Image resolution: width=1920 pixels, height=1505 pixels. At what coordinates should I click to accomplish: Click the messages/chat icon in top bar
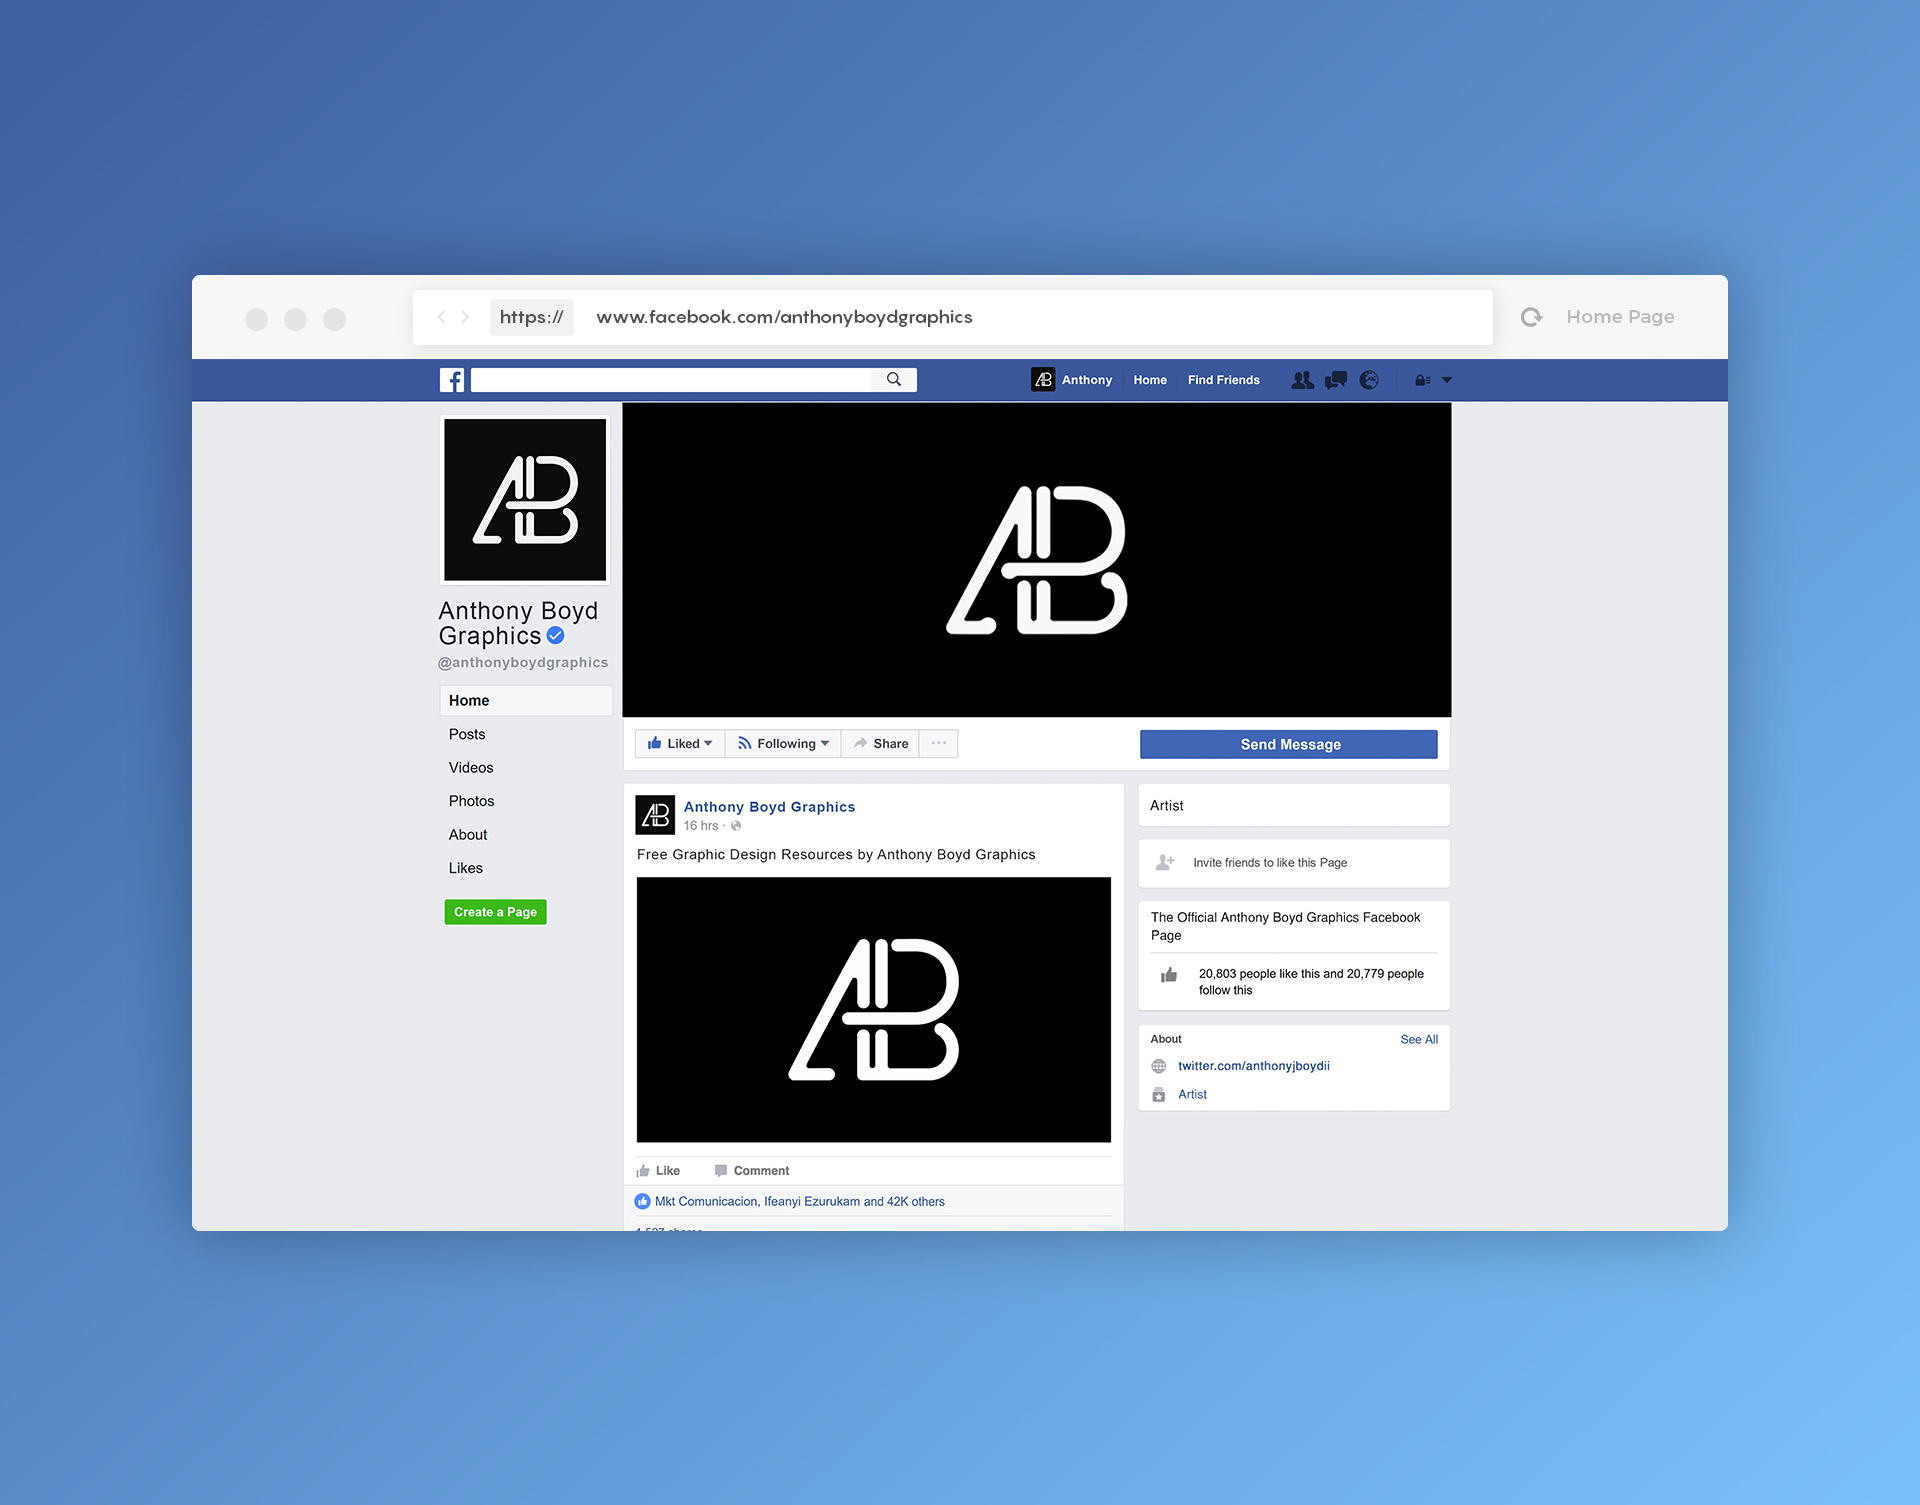click(x=1337, y=380)
